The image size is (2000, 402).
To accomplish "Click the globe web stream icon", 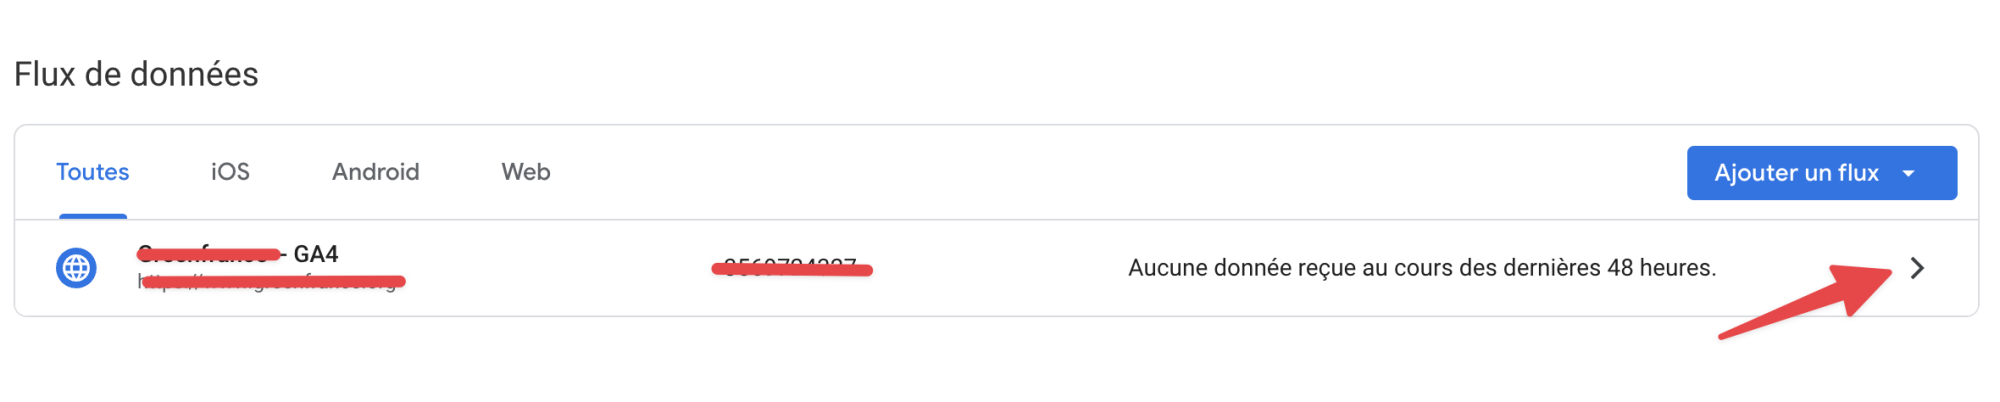I will pos(76,268).
